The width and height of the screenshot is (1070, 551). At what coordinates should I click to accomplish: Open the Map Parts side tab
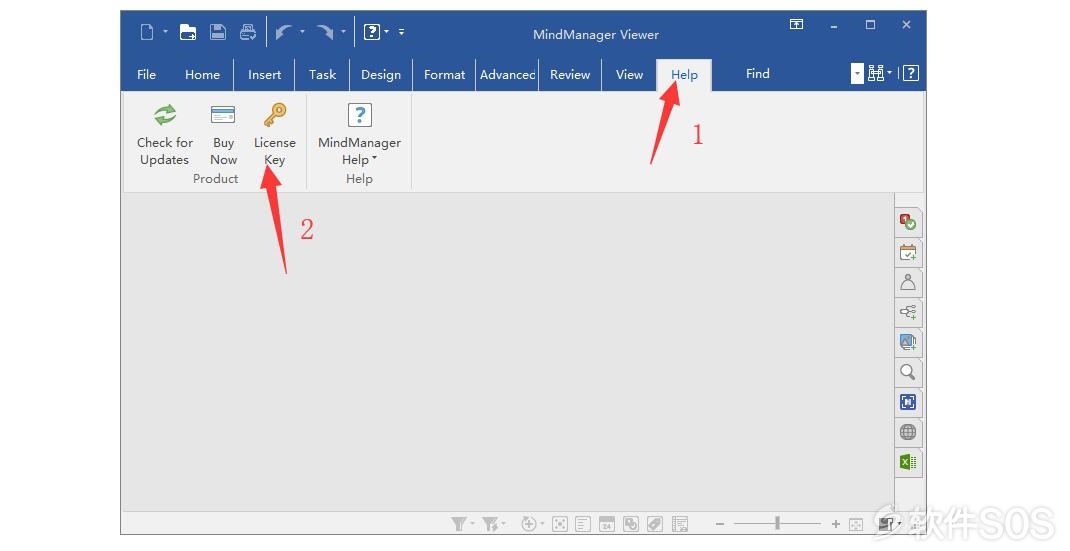tap(908, 312)
